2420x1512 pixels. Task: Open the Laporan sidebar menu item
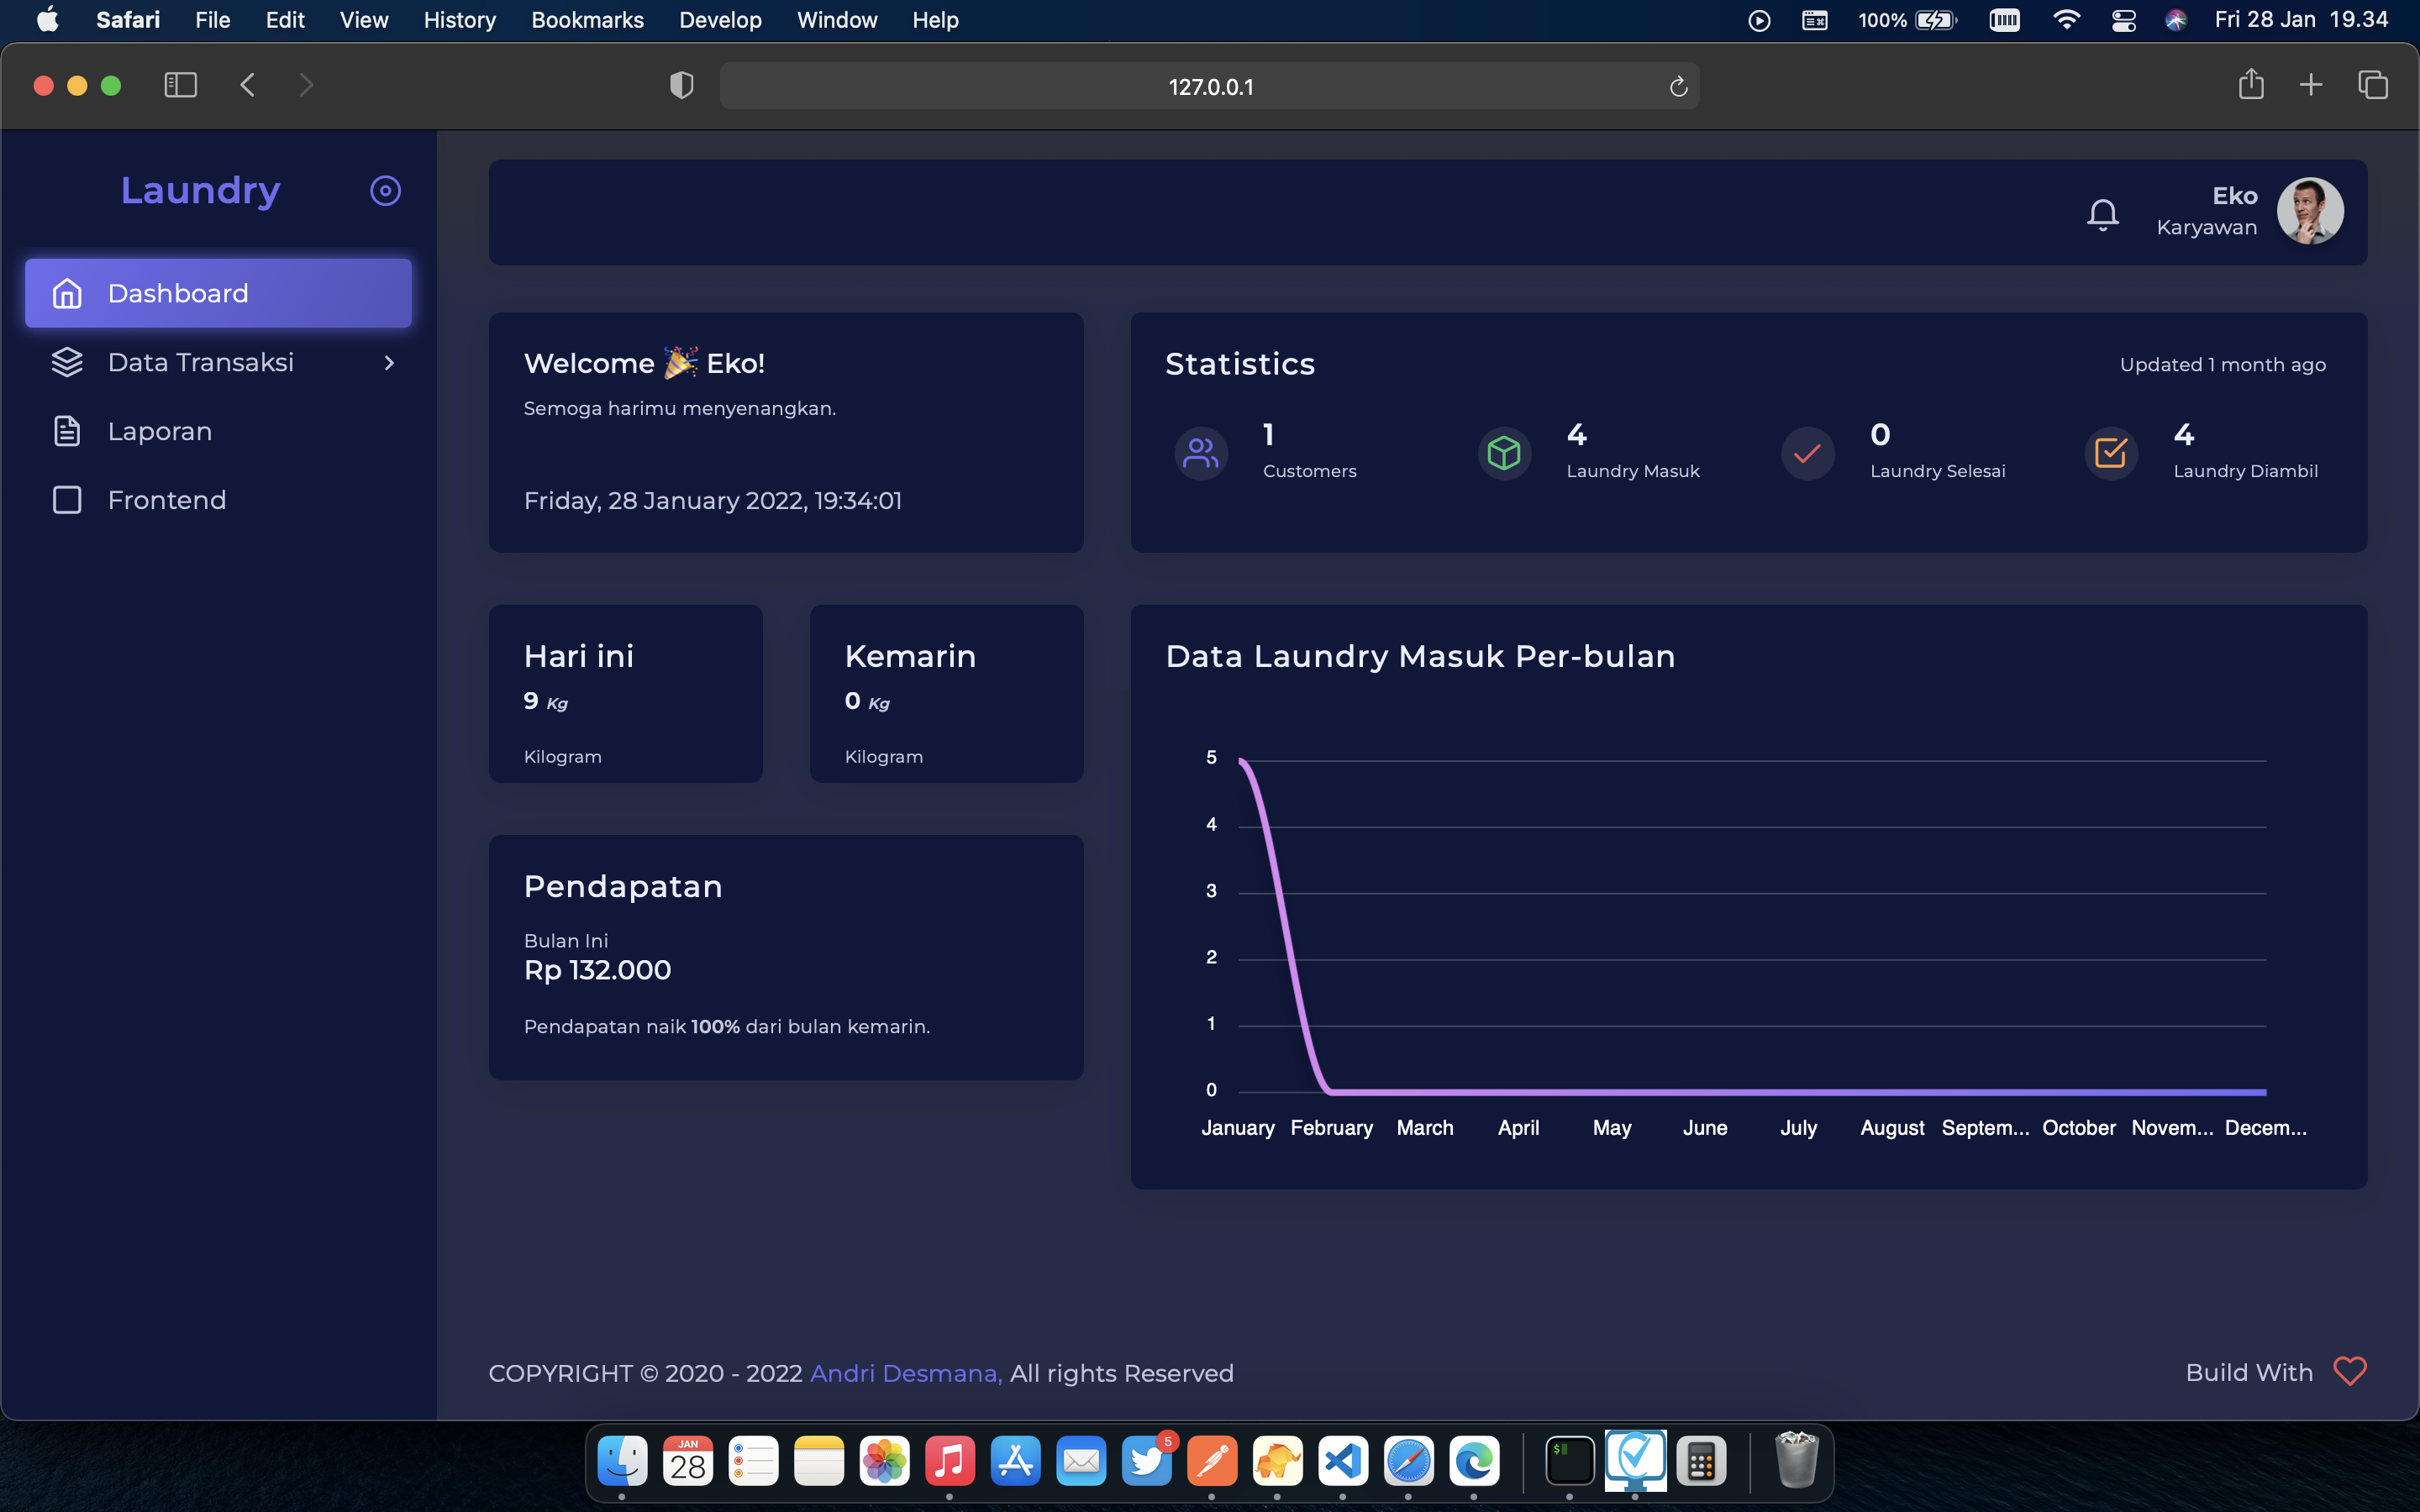[x=160, y=431]
